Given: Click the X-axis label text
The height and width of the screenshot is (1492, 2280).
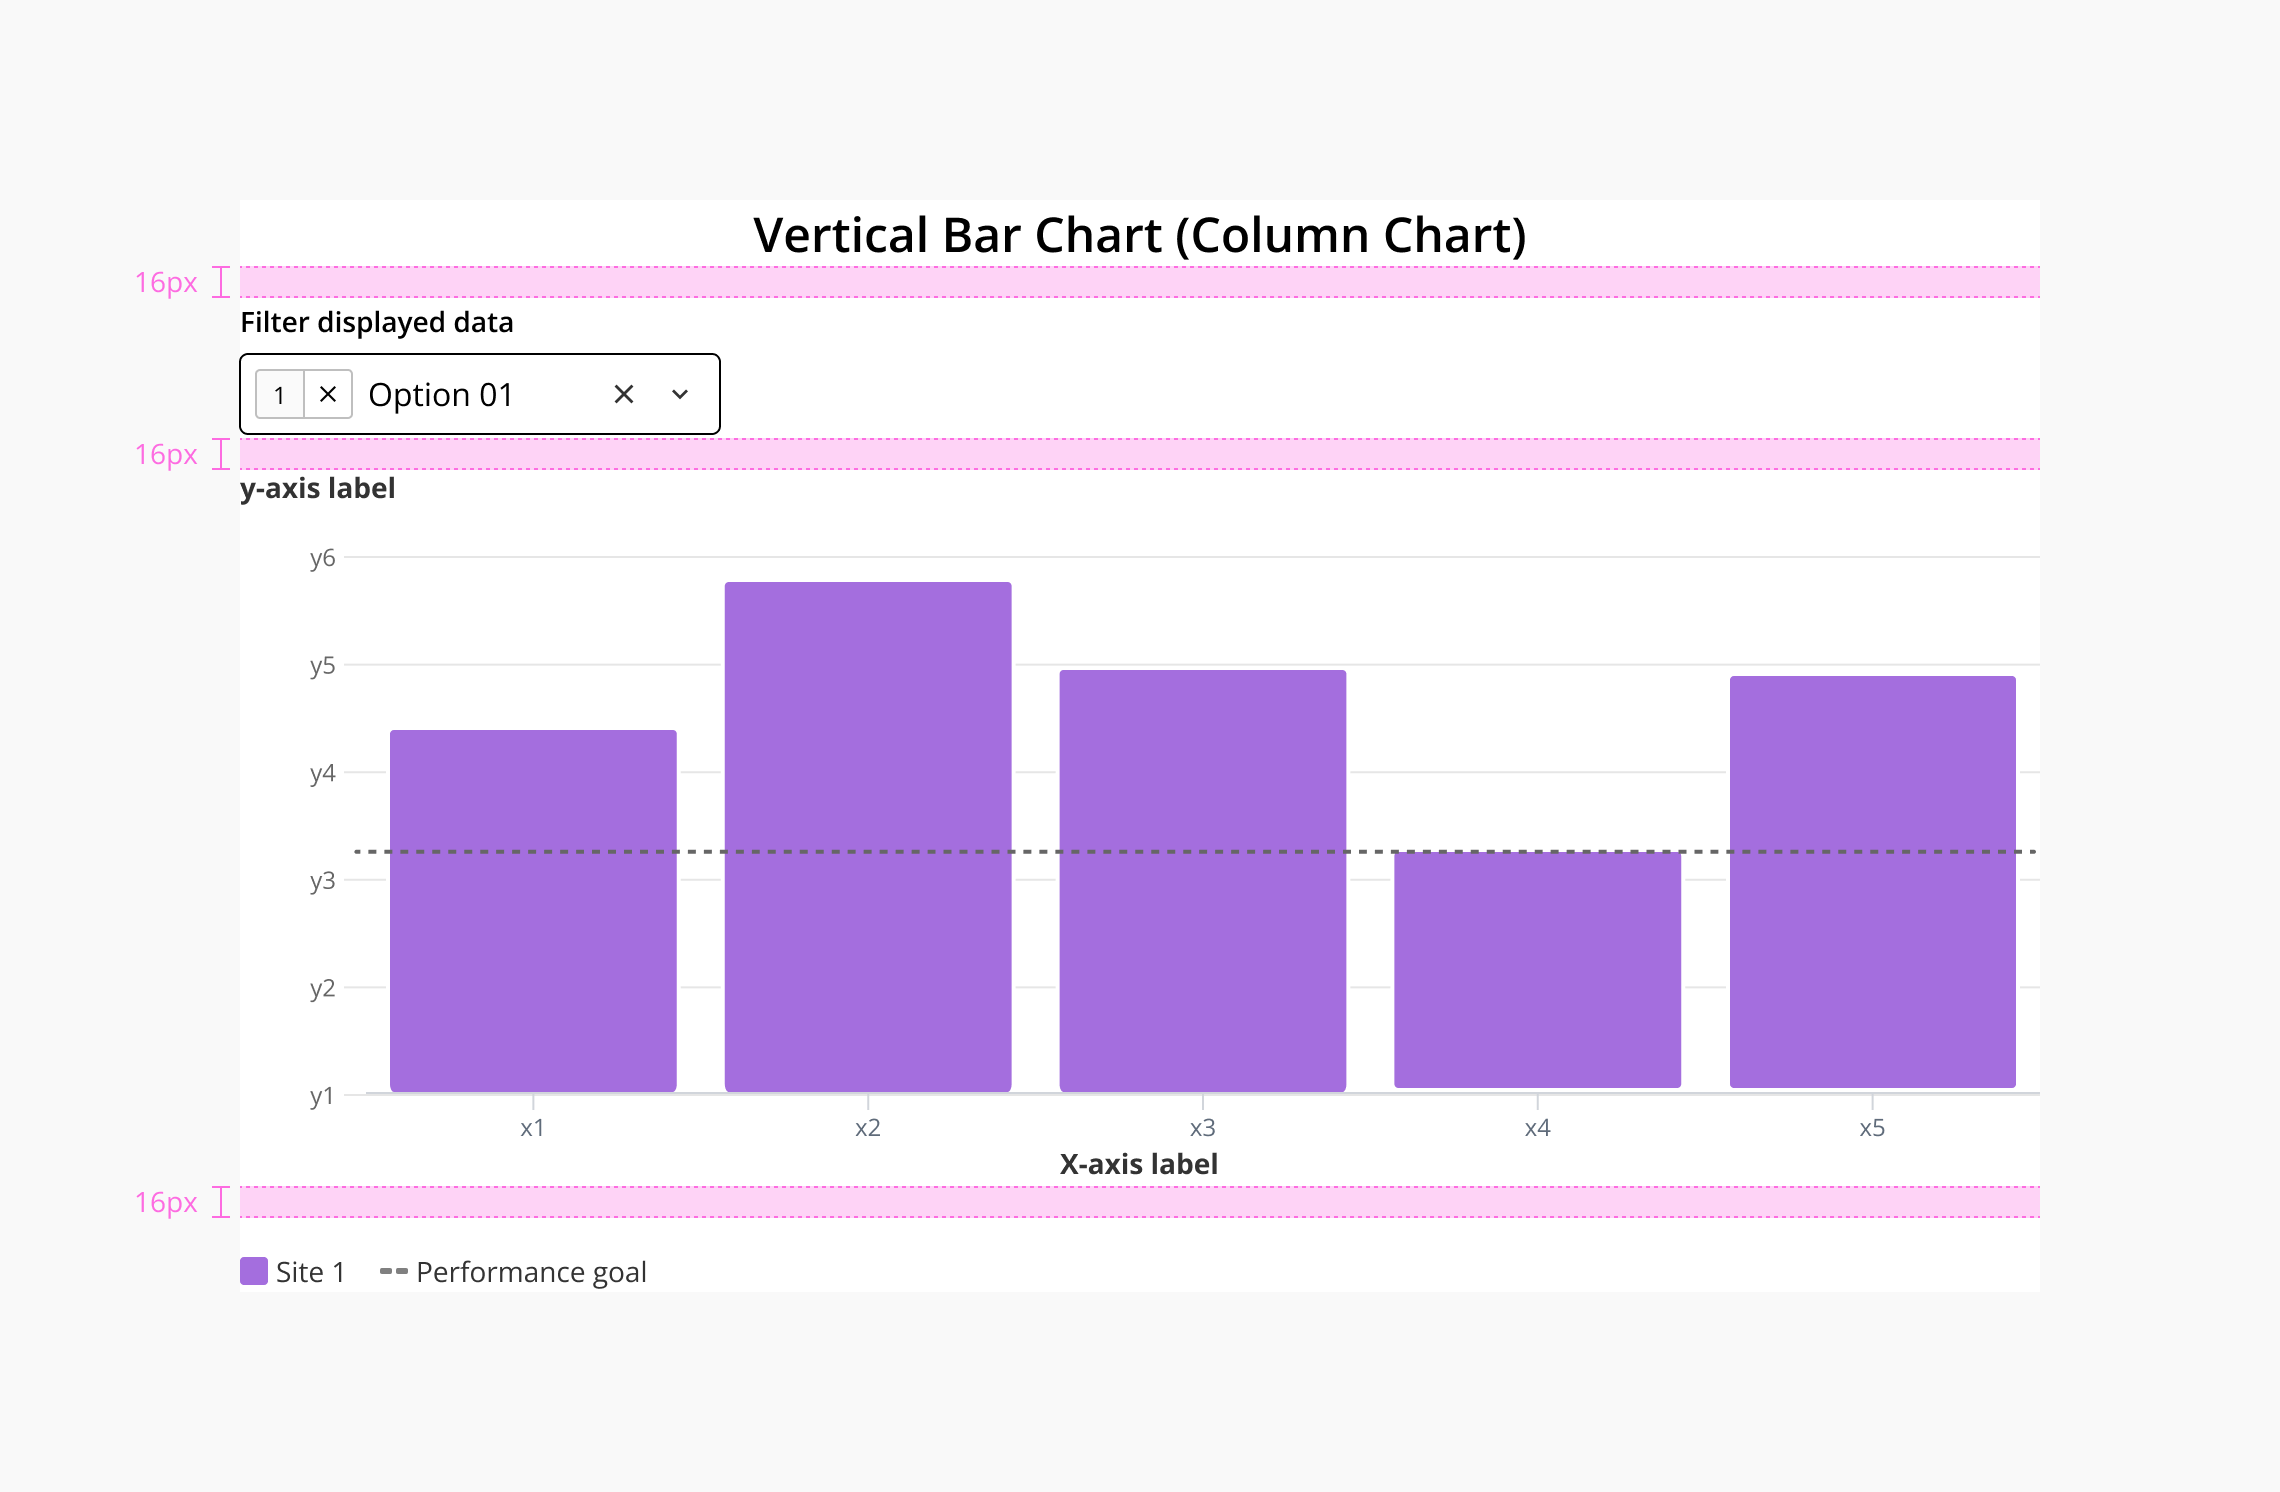Looking at the screenshot, I should [1139, 1164].
